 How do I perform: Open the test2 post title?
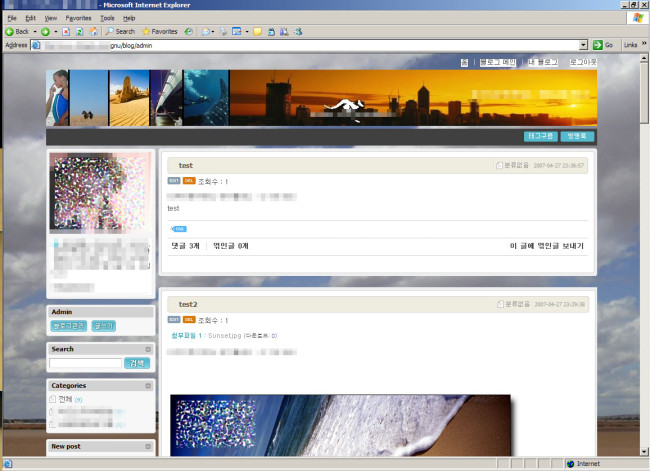[x=188, y=304]
